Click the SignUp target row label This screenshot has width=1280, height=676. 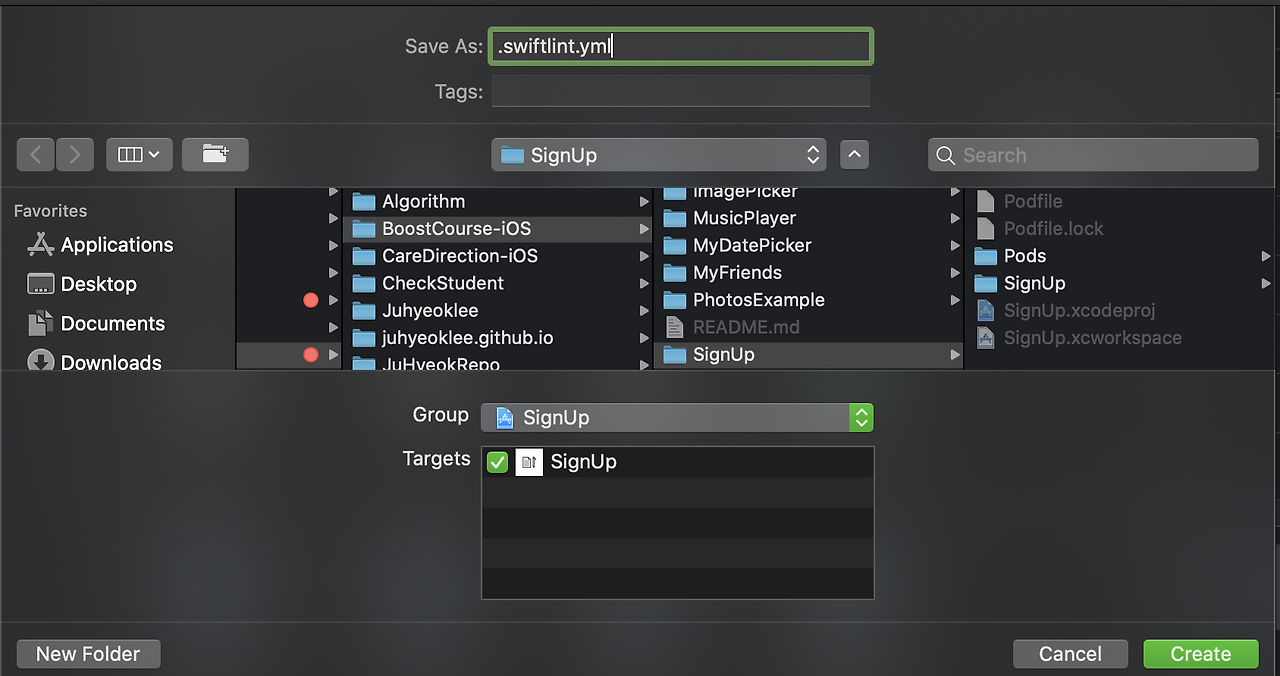tap(583, 462)
